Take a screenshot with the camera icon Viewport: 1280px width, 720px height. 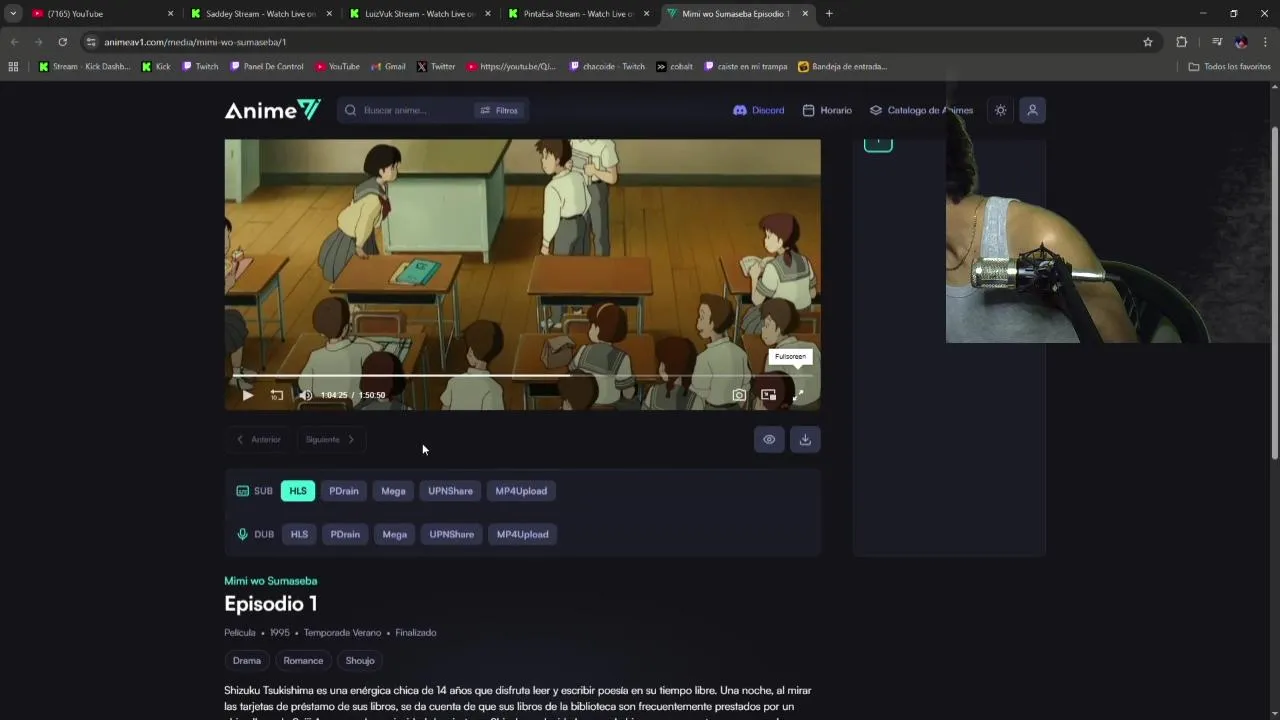(739, 395)
